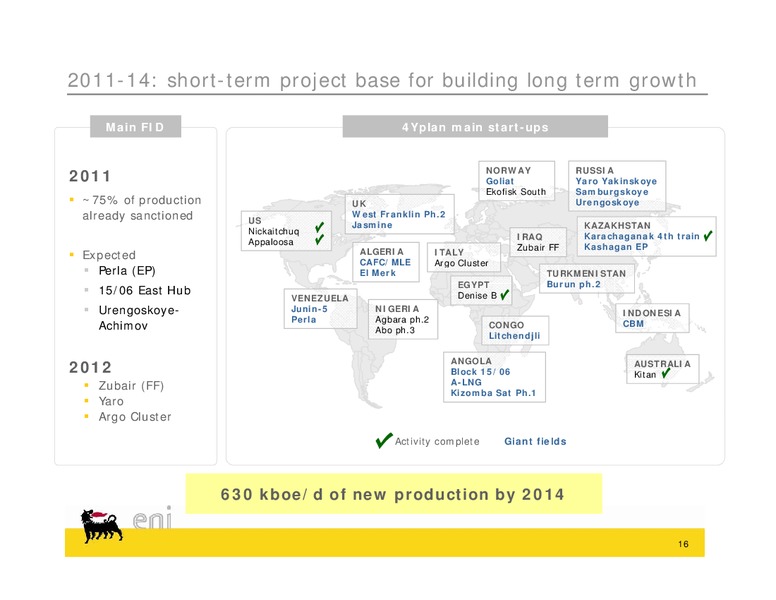776x600 pixels.
Task: Click the VENEZUELA country label
Action: 320,298
